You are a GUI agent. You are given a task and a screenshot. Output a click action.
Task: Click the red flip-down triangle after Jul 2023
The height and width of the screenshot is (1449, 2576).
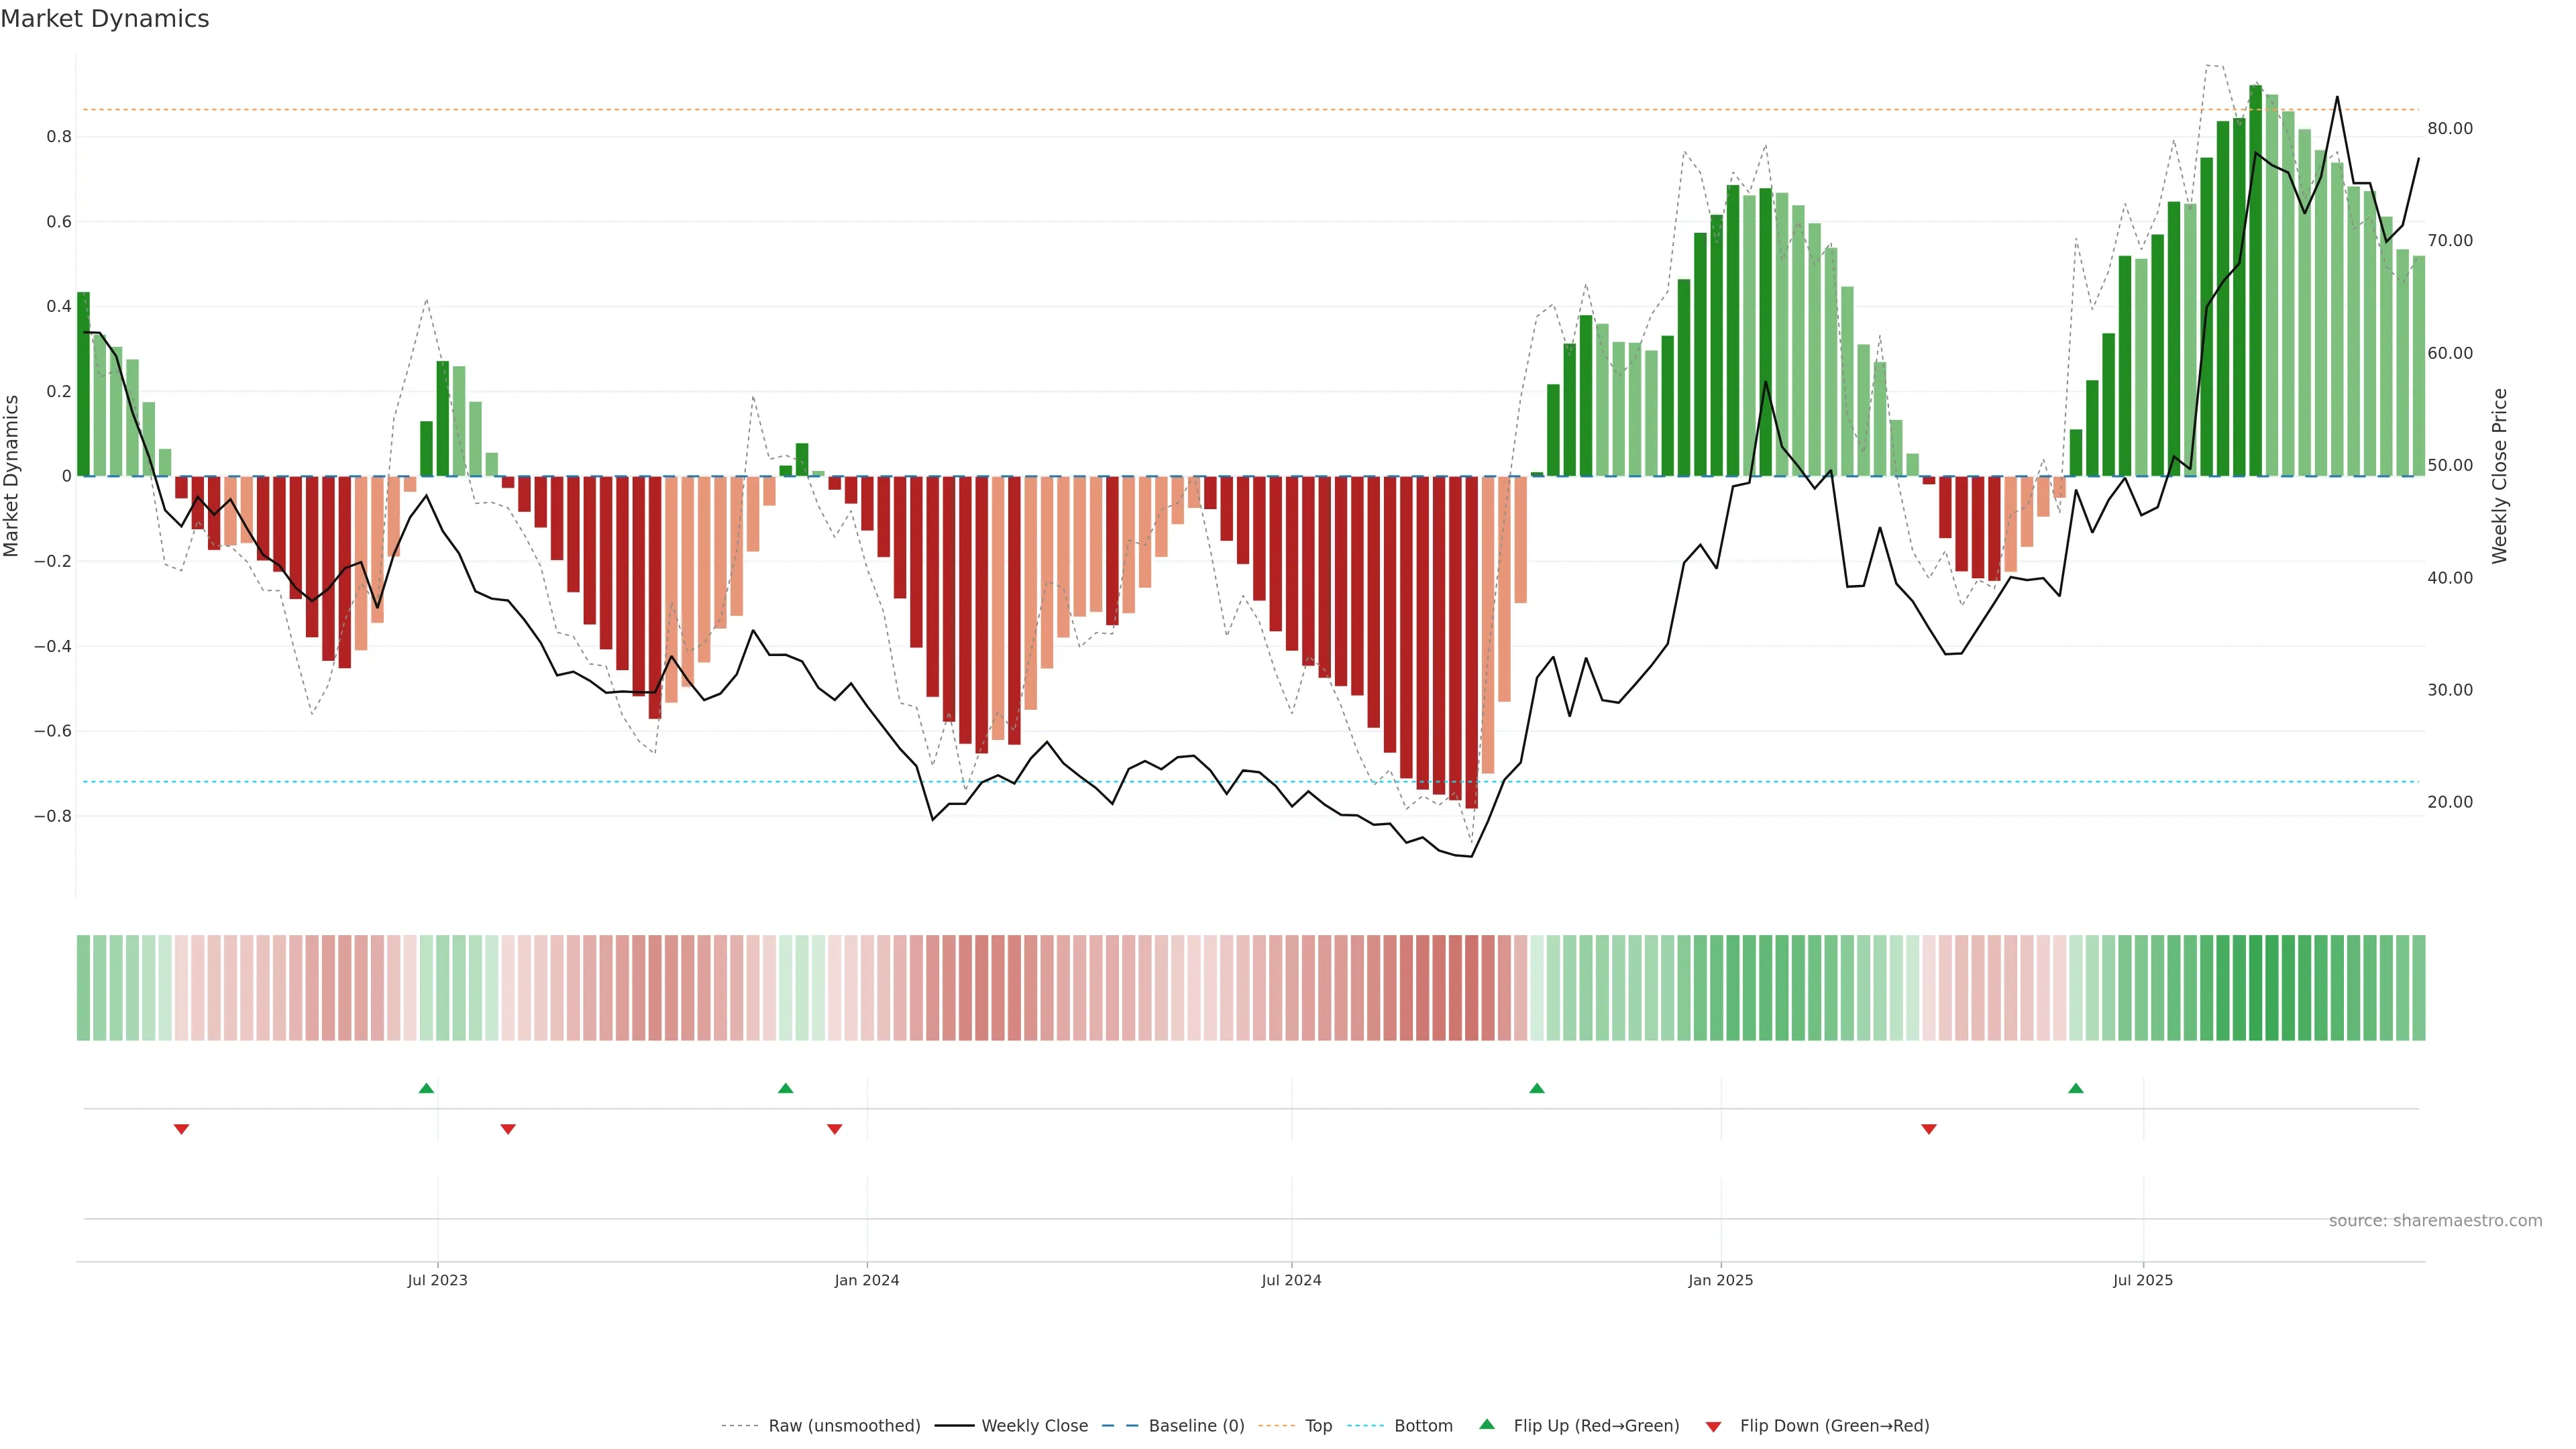[x=508, y=1129]
